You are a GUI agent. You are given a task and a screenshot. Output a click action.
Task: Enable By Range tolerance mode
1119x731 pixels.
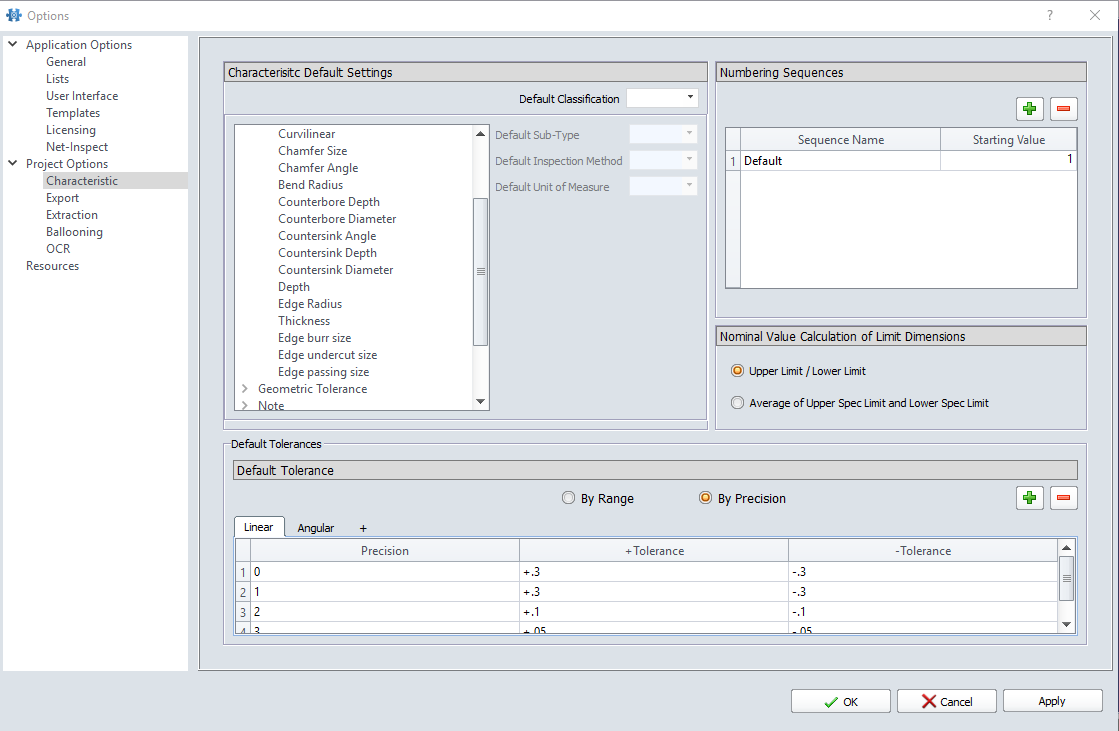(568, 498)
